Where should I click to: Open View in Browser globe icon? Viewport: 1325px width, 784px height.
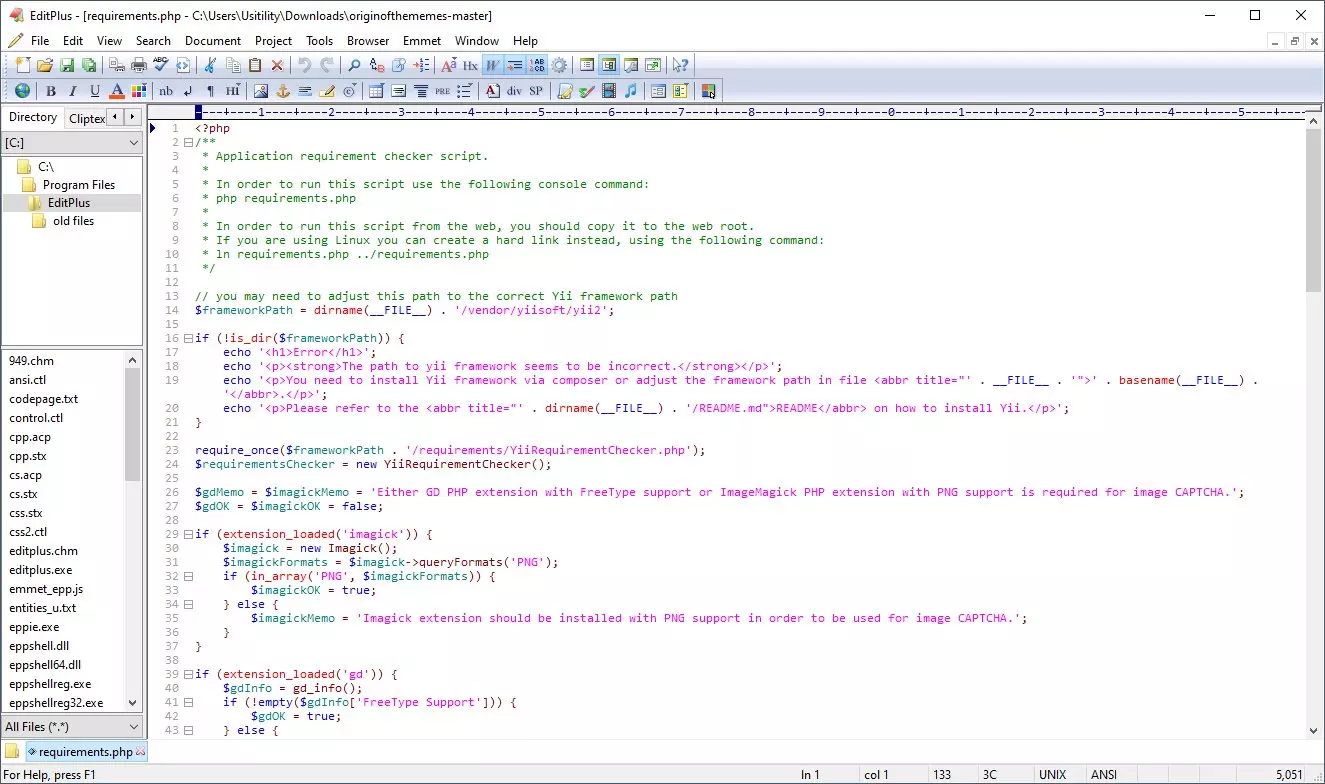pyautogui.click(x=22, y=91)
